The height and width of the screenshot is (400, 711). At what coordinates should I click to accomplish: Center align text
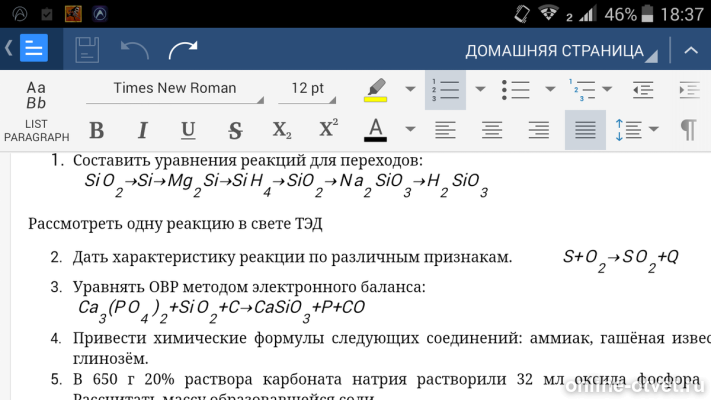click(x=492, y=130)
